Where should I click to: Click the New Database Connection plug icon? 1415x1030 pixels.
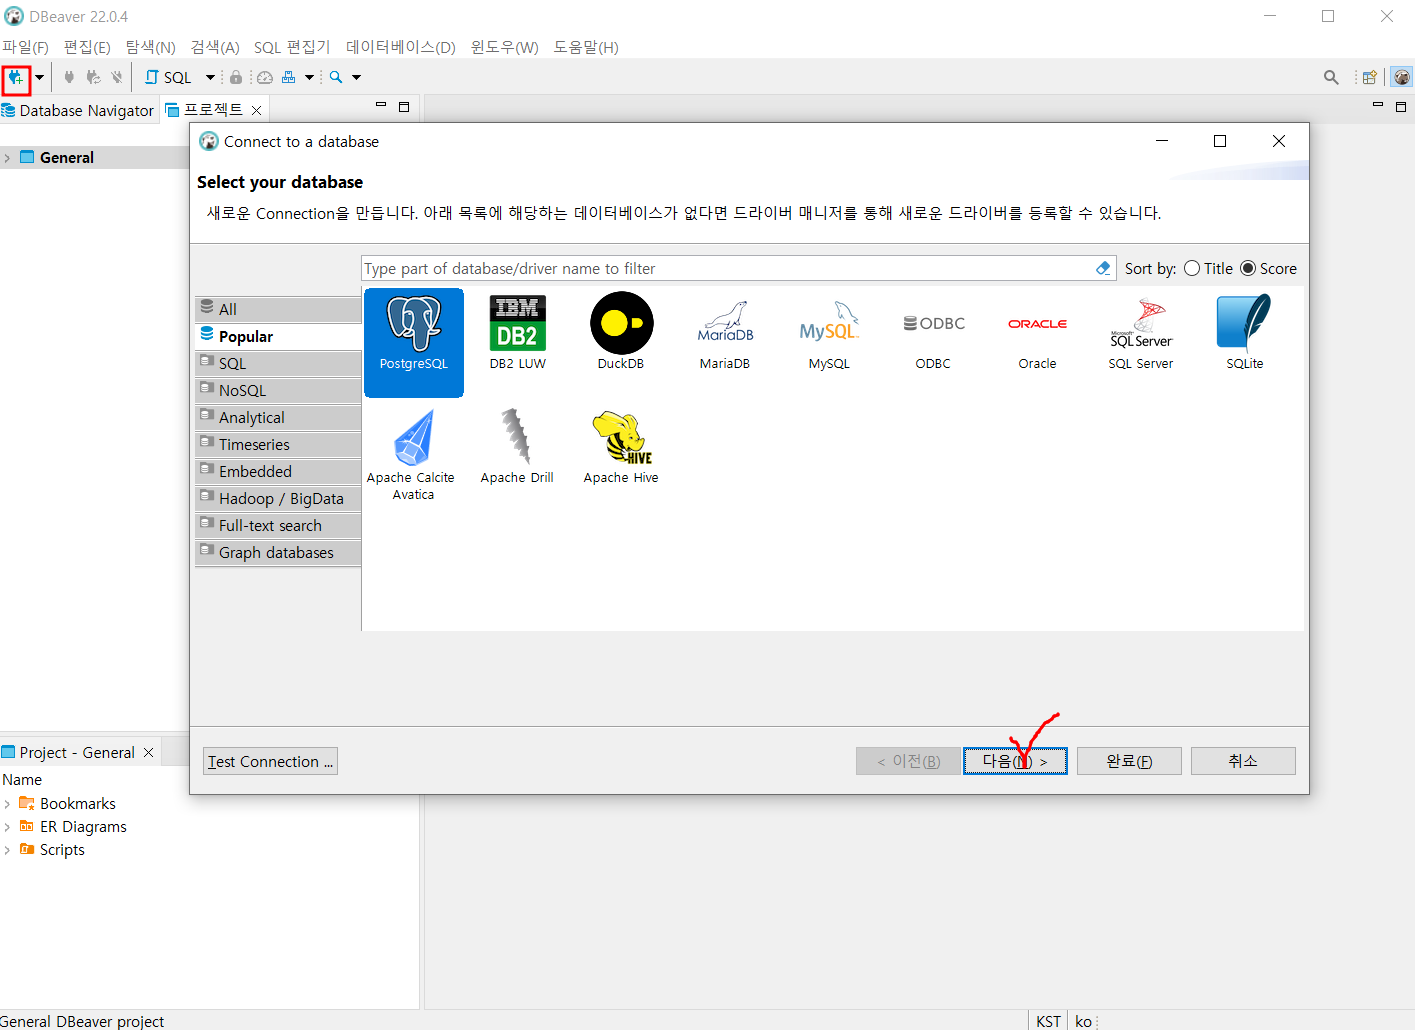(16, 77)
